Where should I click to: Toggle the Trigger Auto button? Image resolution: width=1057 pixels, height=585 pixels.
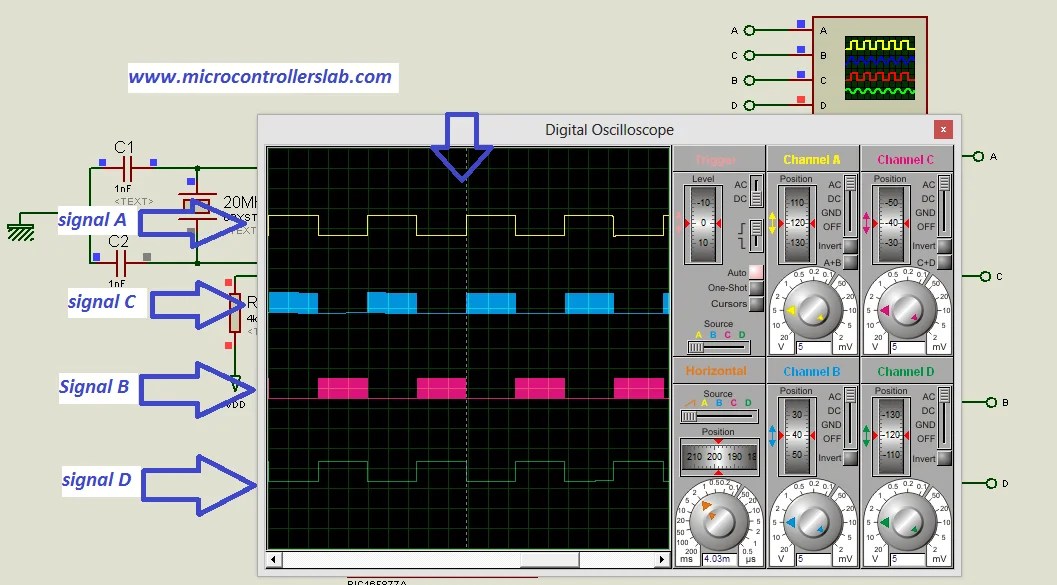click(x=756, y=272)
